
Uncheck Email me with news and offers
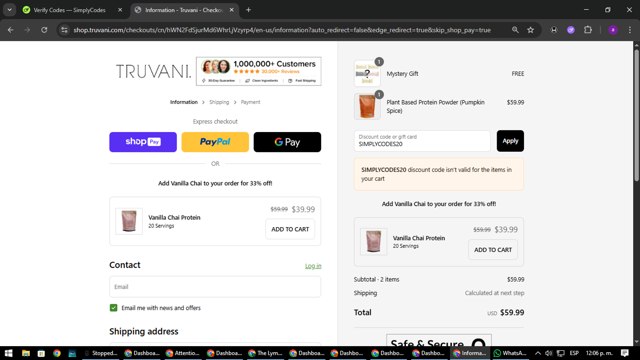click(x=113, y=308)
